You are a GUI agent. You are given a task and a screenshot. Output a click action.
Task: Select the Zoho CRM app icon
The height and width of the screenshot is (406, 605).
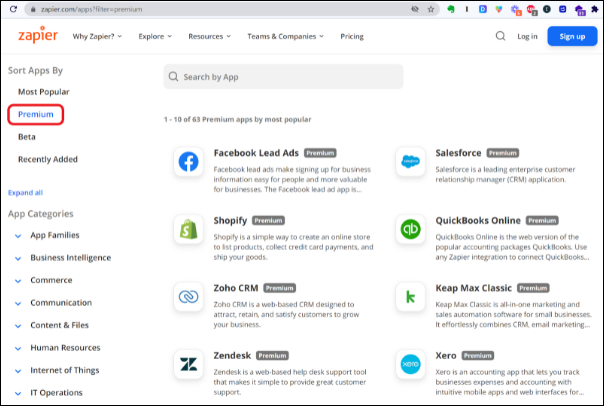click(x=188, y=296)
